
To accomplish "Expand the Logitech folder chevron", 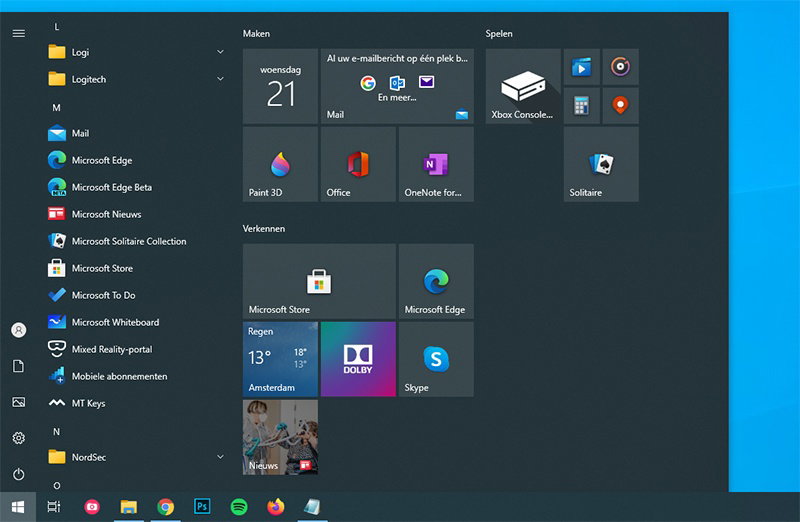I will (x=220, y=79).
